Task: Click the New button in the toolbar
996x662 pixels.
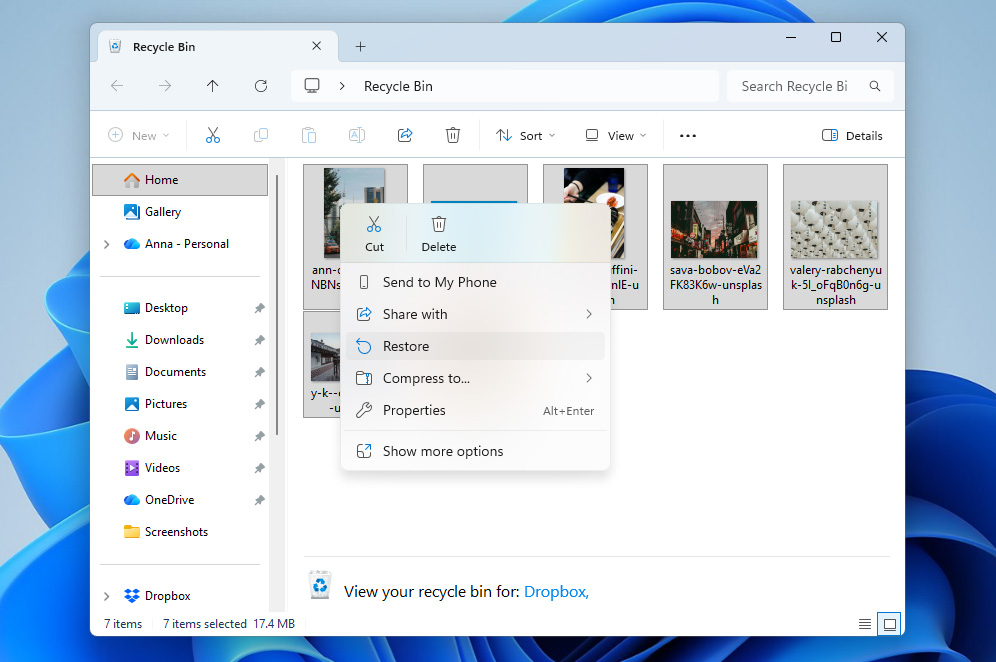Action: pos(139,135)
